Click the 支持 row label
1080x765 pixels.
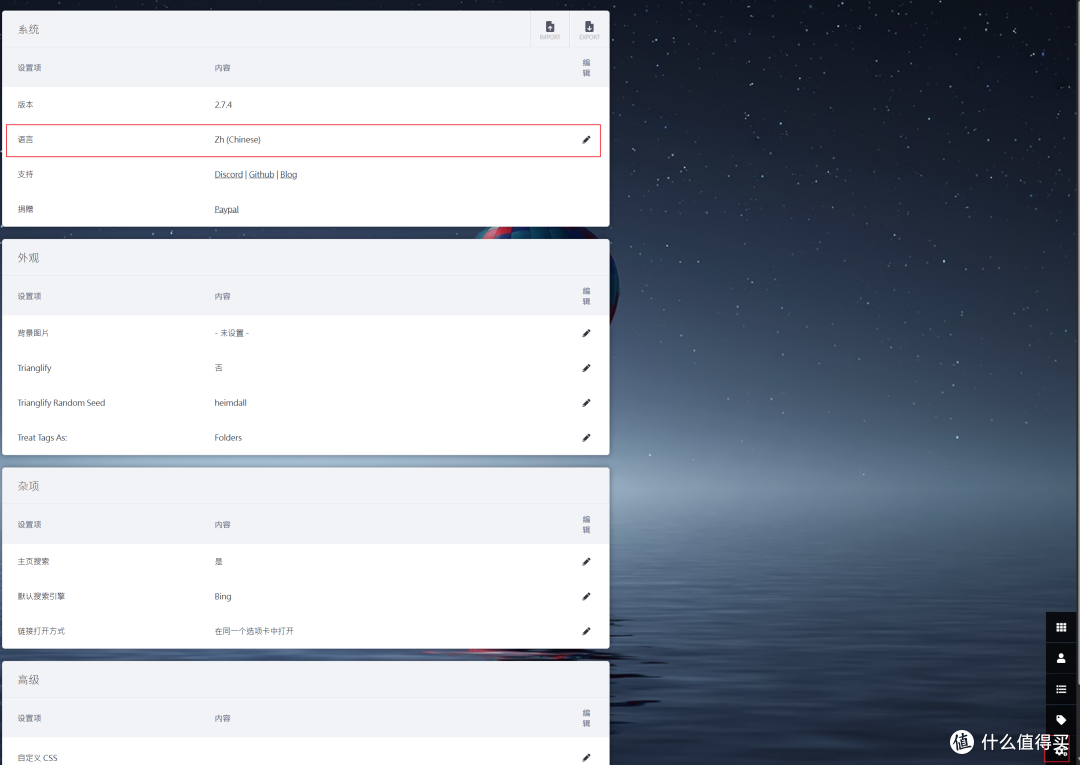25,175
